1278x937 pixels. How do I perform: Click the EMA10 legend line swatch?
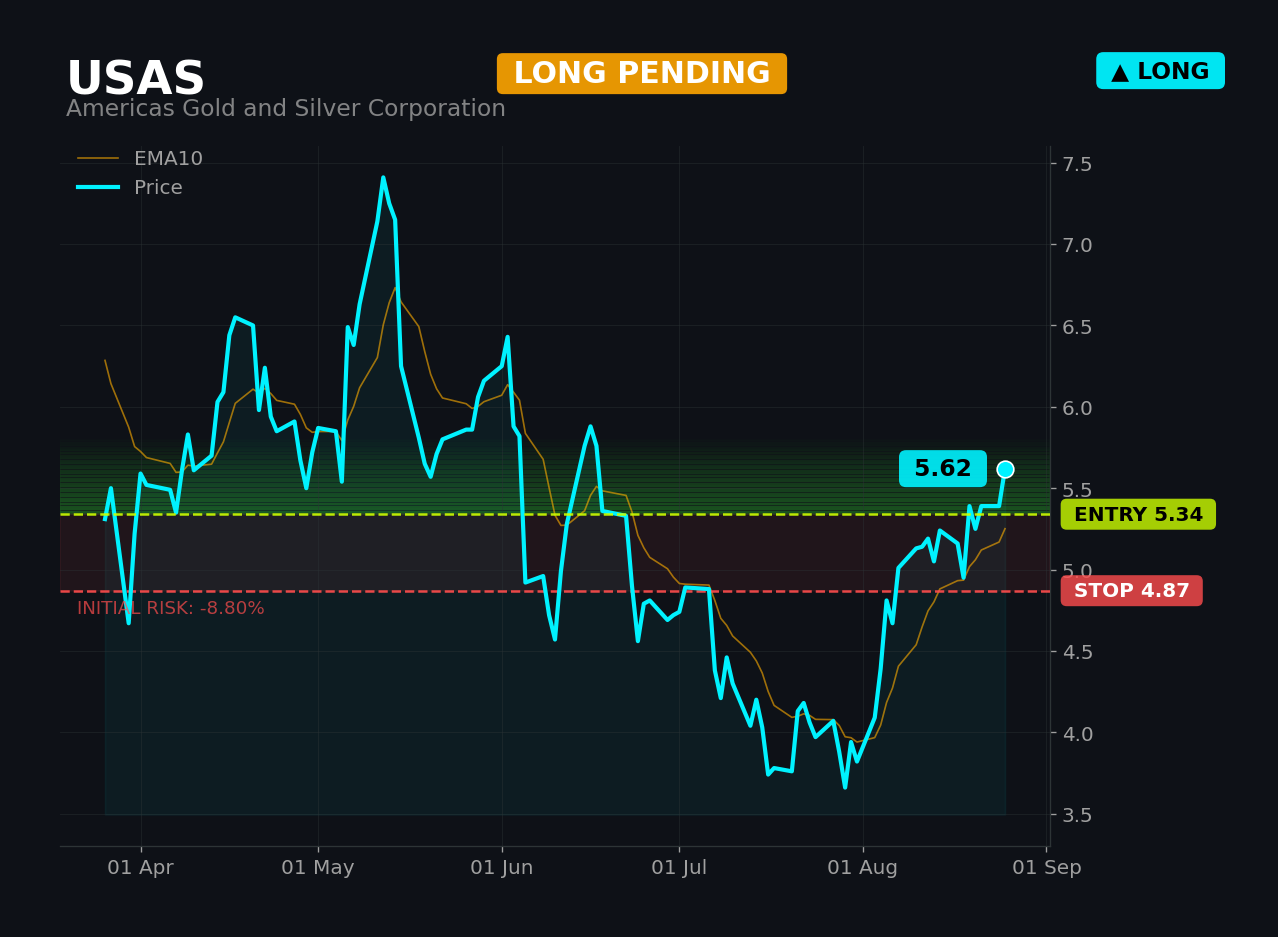point(98,159)
